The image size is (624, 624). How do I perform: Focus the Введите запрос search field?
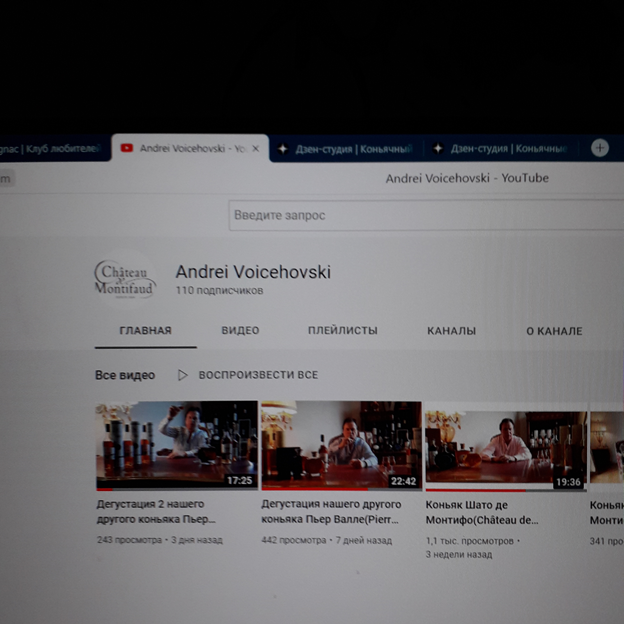click(x=426, y=215)
